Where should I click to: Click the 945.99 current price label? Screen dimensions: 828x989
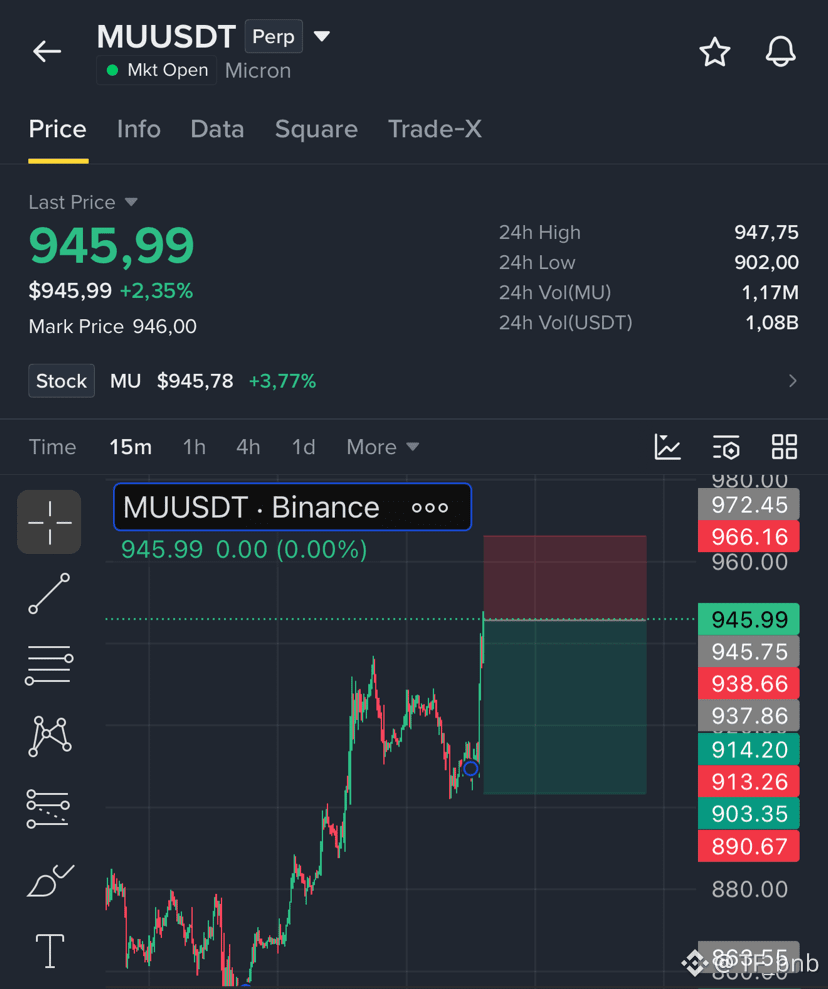(749, 619)
